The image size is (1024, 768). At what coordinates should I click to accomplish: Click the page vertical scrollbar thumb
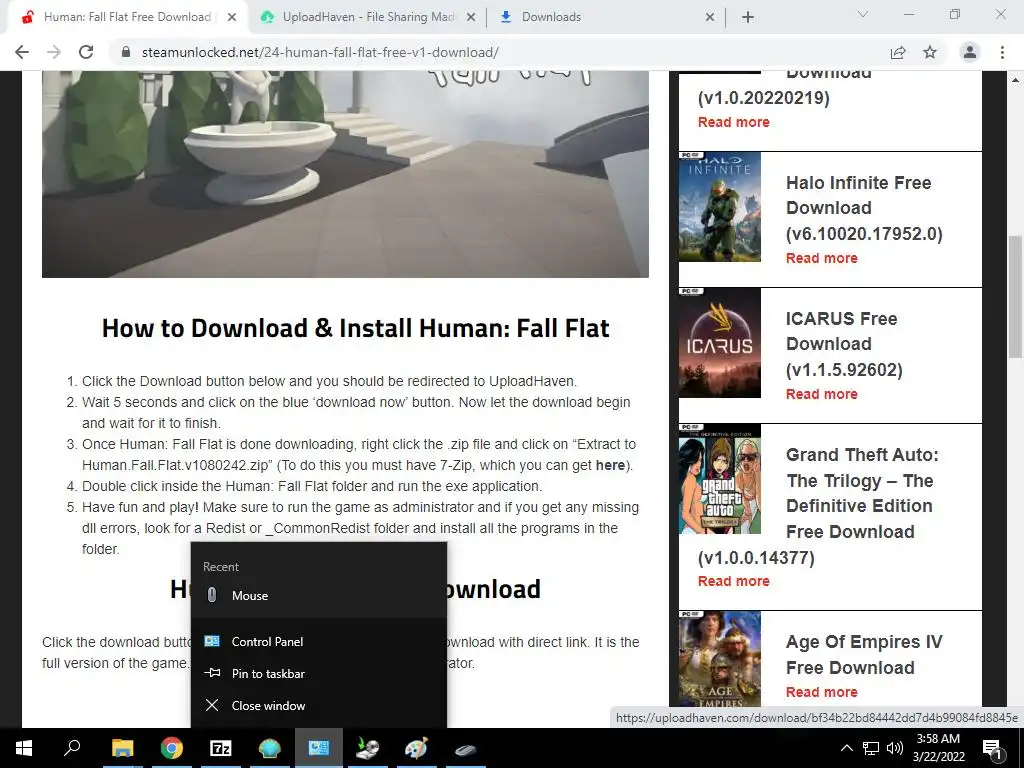coord(1015,297)
